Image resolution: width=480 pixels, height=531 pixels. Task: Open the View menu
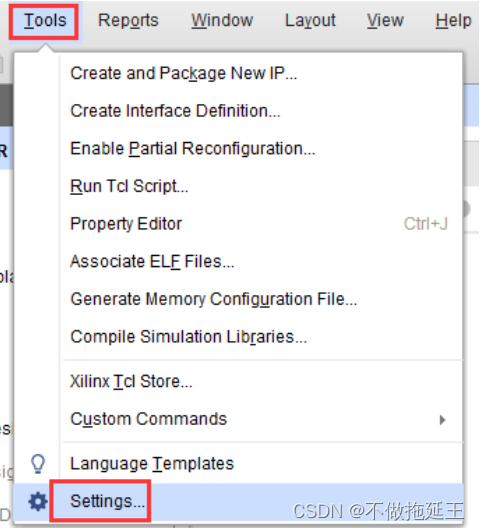[385, 21]
